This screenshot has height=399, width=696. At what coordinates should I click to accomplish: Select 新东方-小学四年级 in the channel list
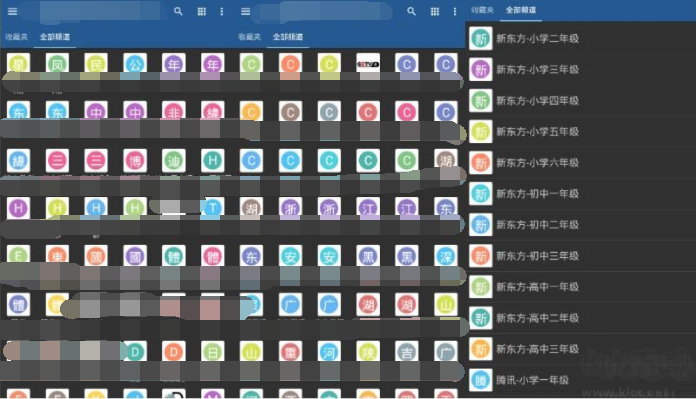click(581, 100)
